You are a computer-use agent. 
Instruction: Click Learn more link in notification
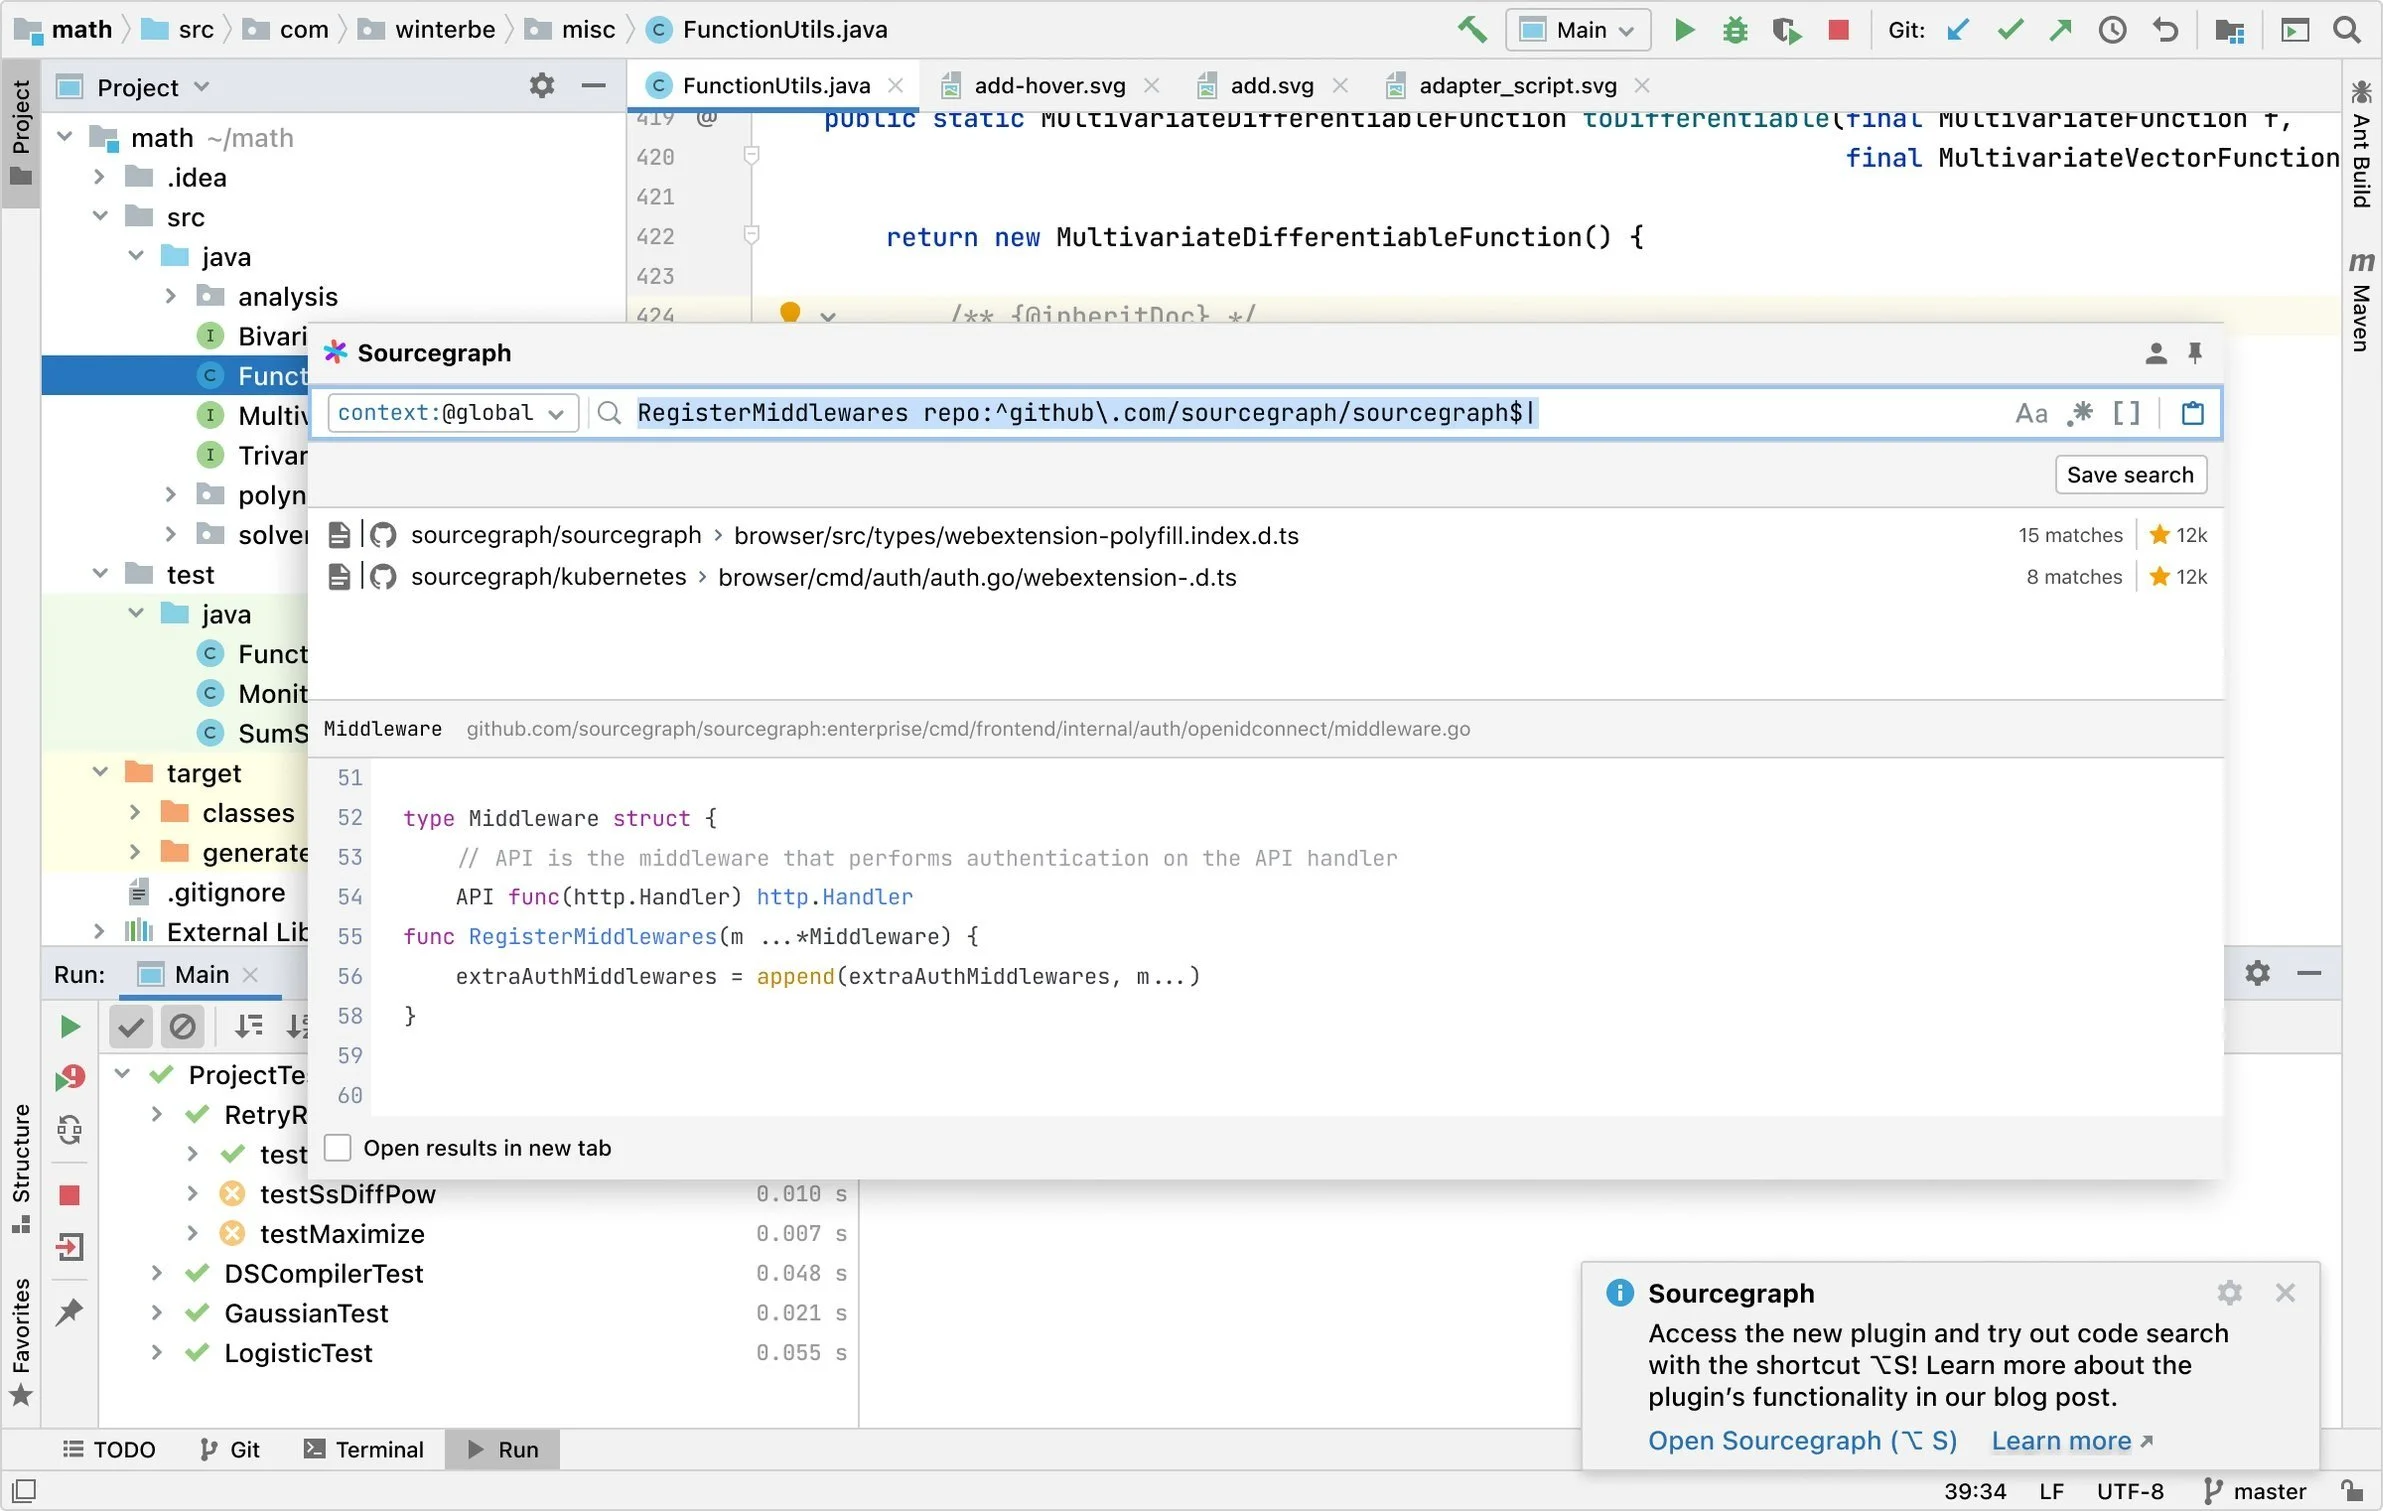(2061, 1441)
